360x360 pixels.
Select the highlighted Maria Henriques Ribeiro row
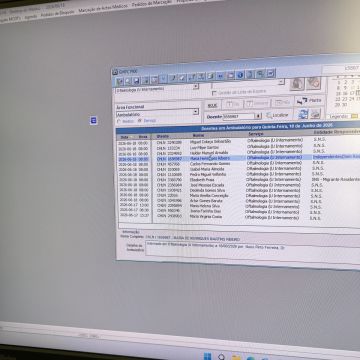click(238, 158)
